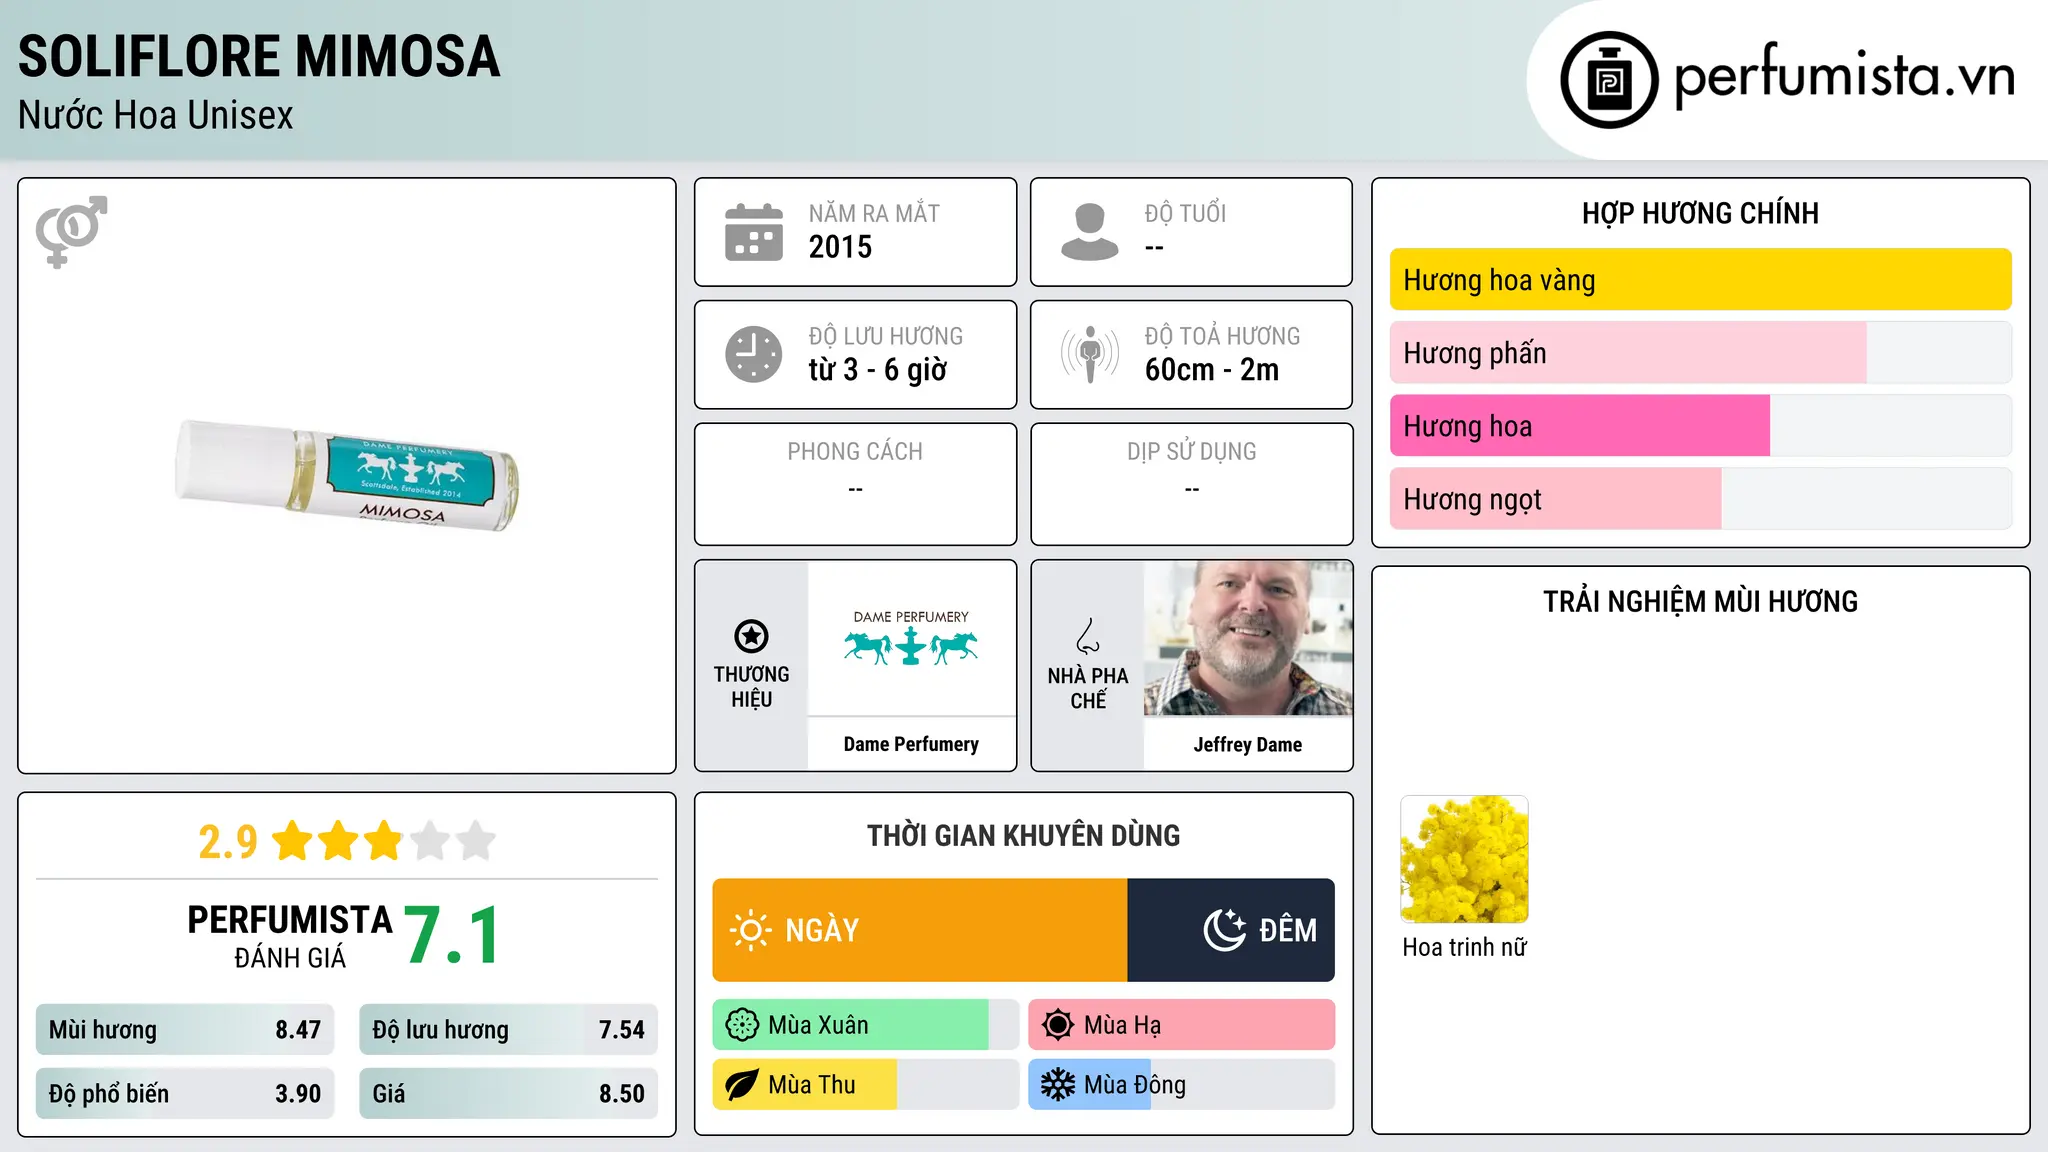Click the green 7.1 Perfumista score
2048x1152 pixels.
point(452,935)
